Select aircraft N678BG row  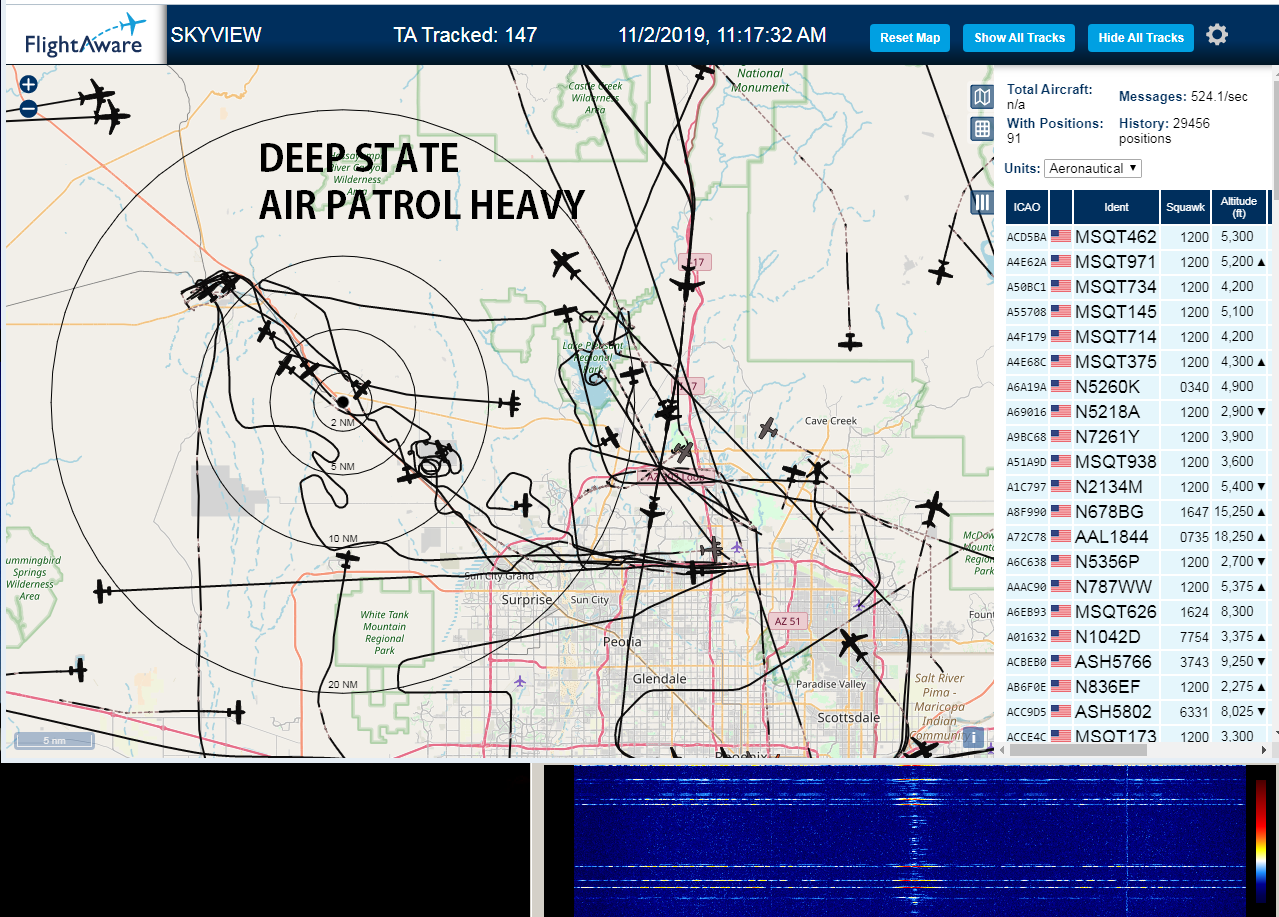[1137, 512]
